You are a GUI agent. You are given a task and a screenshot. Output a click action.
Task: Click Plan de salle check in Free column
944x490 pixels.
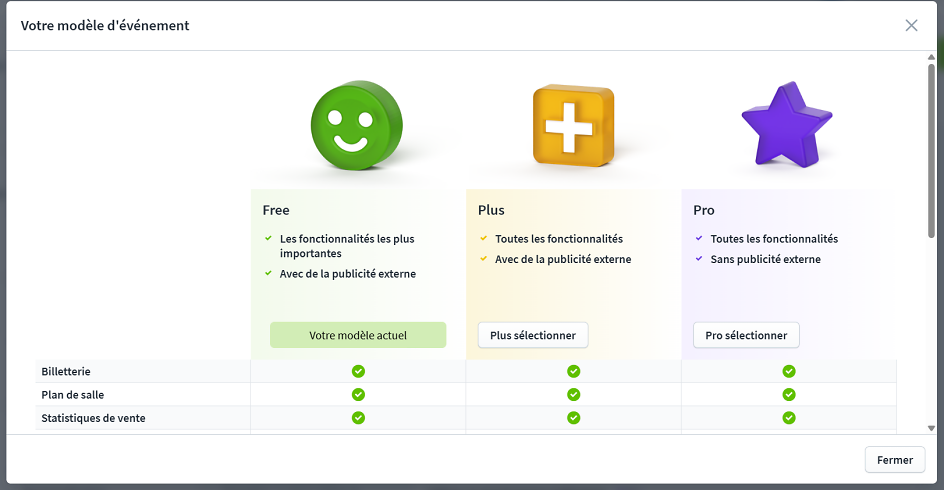(x=358, y=394)
